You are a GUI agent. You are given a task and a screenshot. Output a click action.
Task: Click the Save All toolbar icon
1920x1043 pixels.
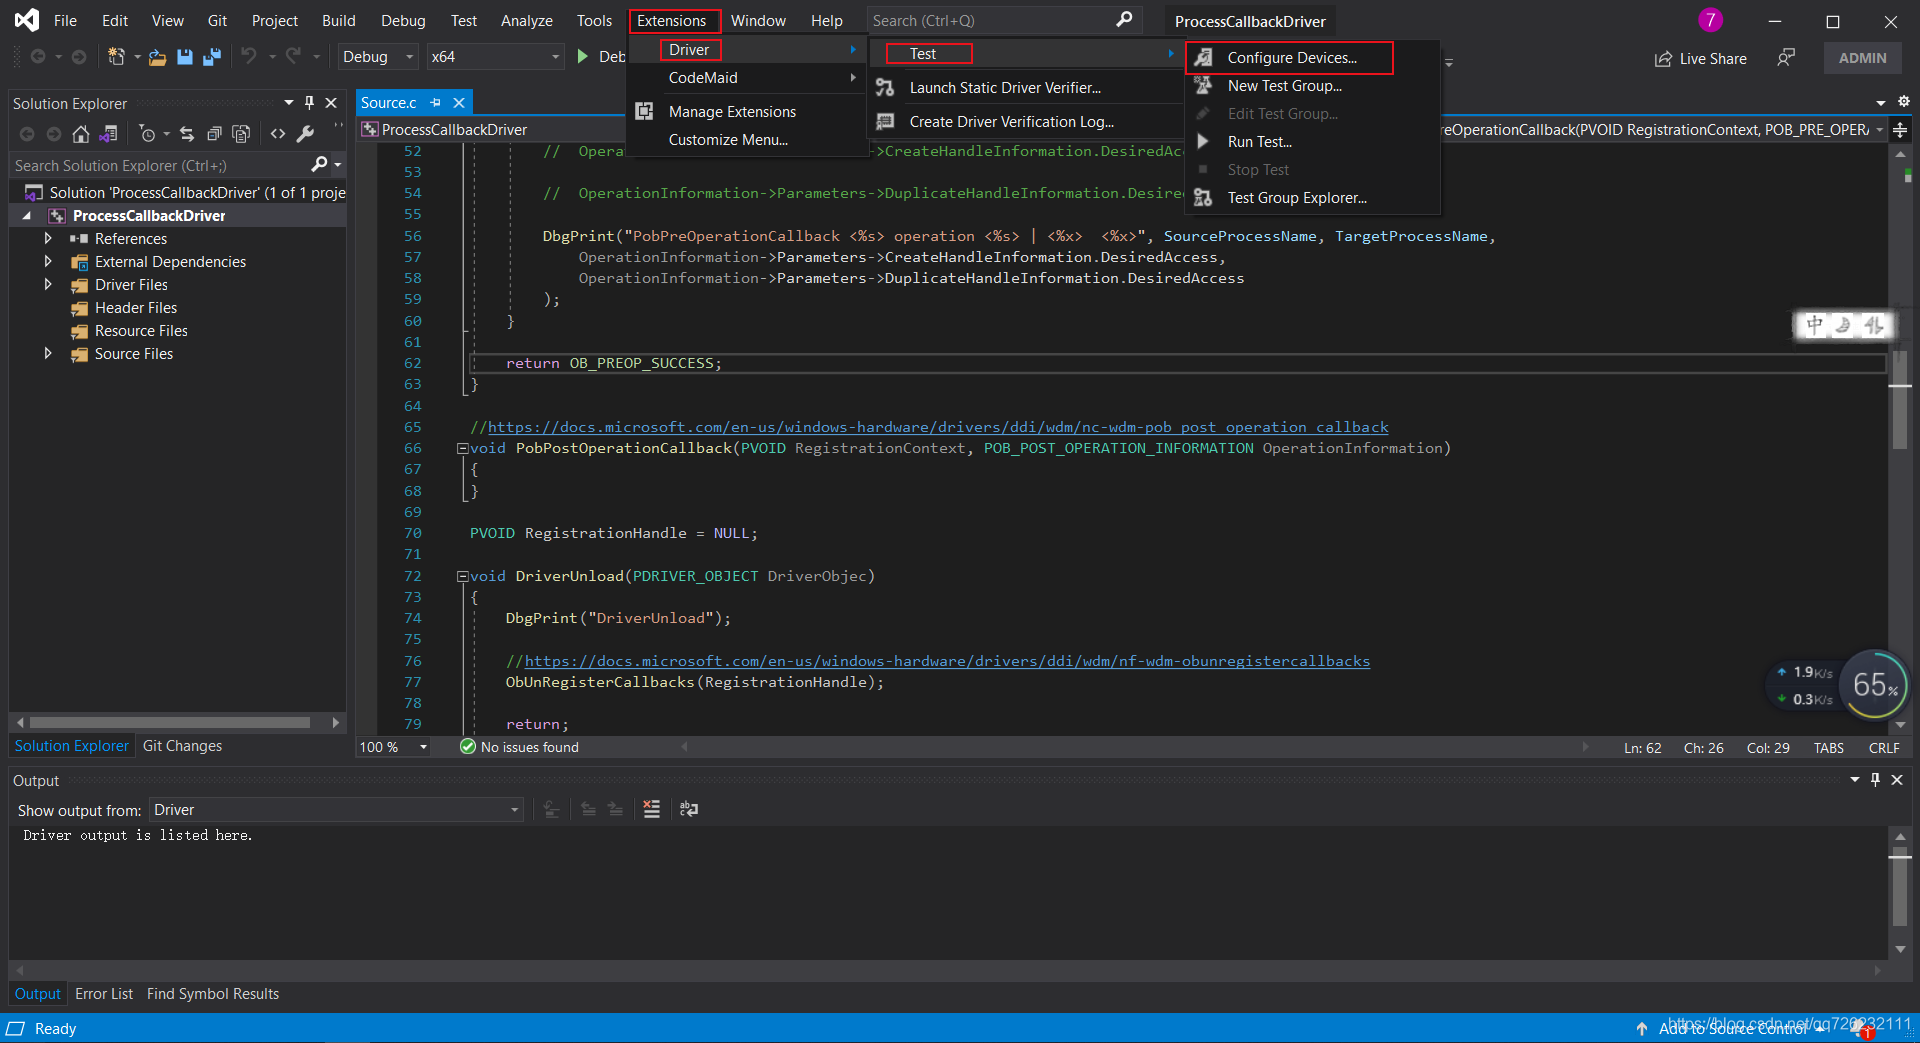pyautogui.click(x=211, y=57)
